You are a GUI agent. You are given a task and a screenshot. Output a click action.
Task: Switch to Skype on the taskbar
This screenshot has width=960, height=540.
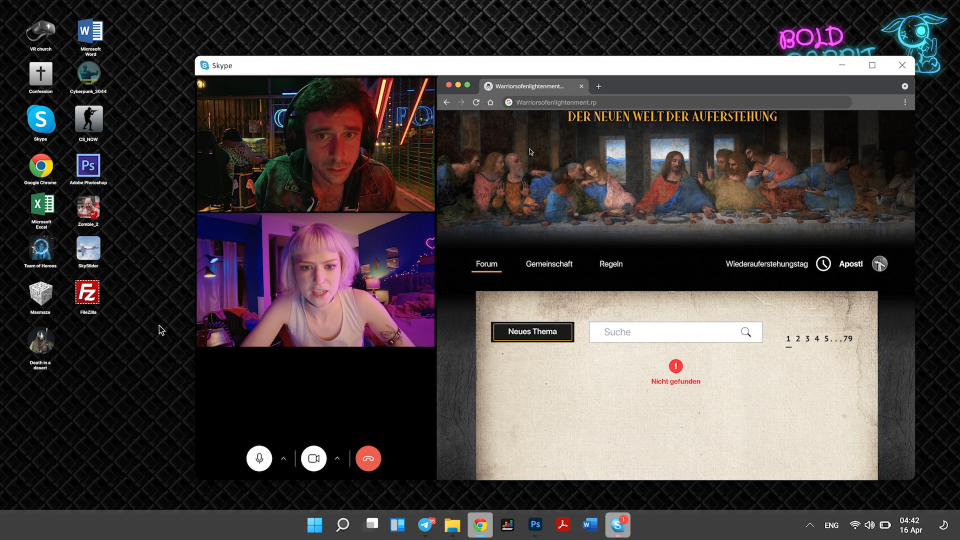[x=617, y=525]
